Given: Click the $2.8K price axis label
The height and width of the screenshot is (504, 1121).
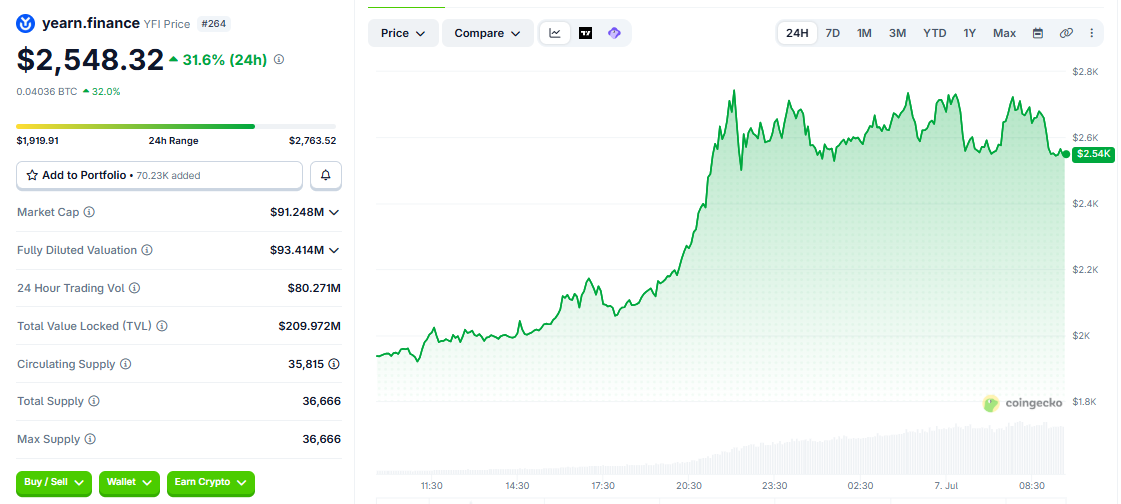Looking at the screenshot, I should point(1085,71).
